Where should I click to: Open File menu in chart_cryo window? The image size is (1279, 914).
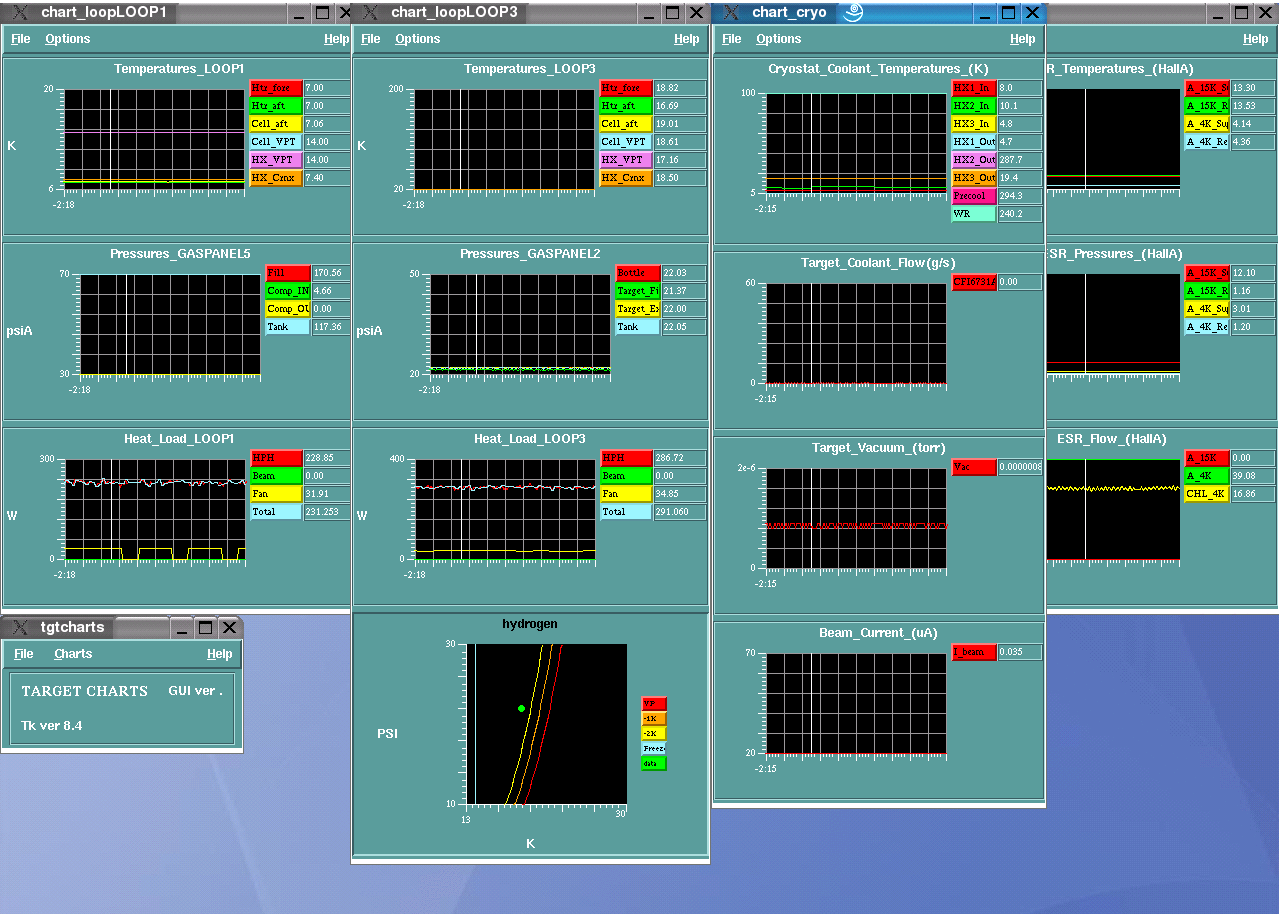pos(732,39)
